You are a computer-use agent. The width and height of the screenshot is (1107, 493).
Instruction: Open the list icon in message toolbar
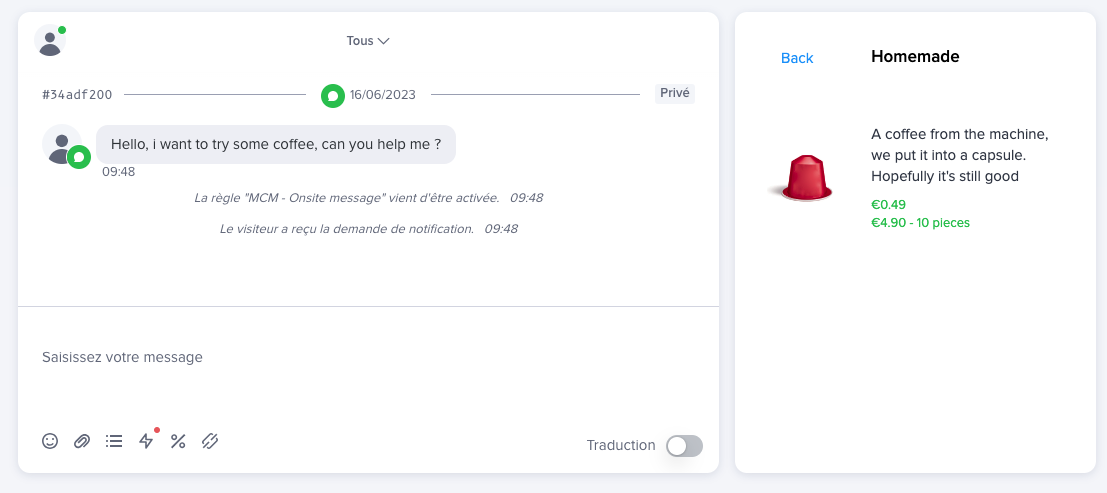point(114,441)
